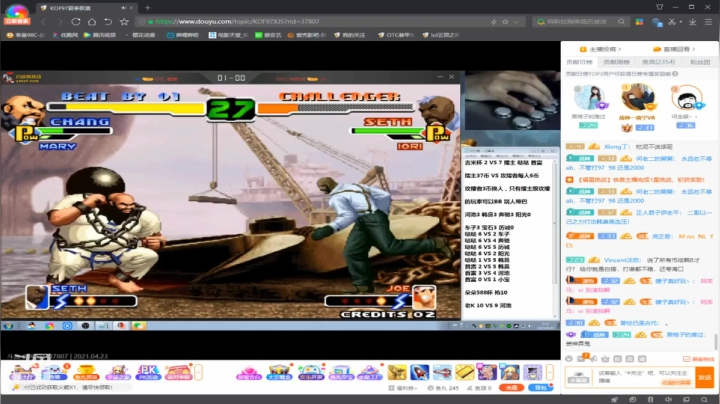Select the KOF97 browser tab
The width and height of the screenshot is (720, 404).
coord(86,8)
